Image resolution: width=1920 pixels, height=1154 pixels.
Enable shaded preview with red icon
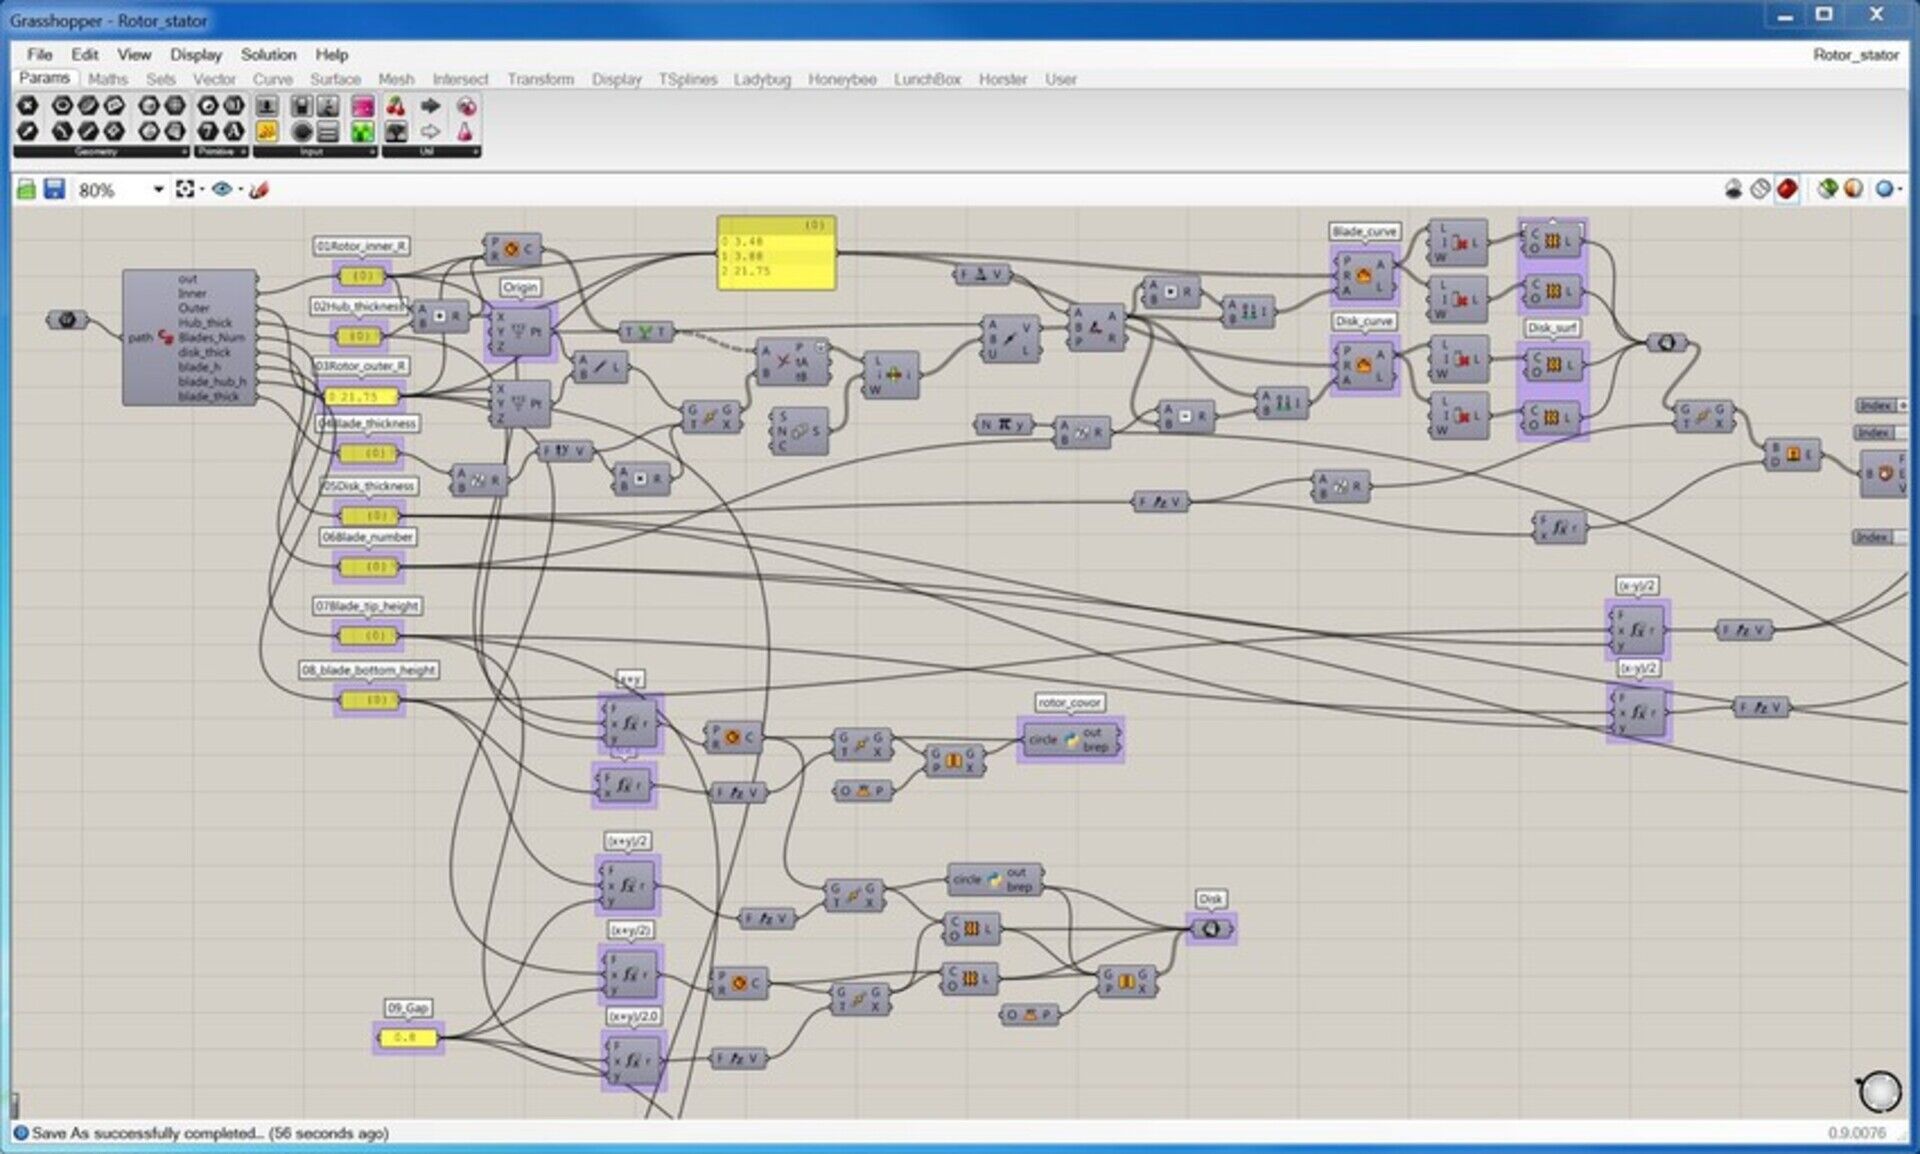(1787, 189)
